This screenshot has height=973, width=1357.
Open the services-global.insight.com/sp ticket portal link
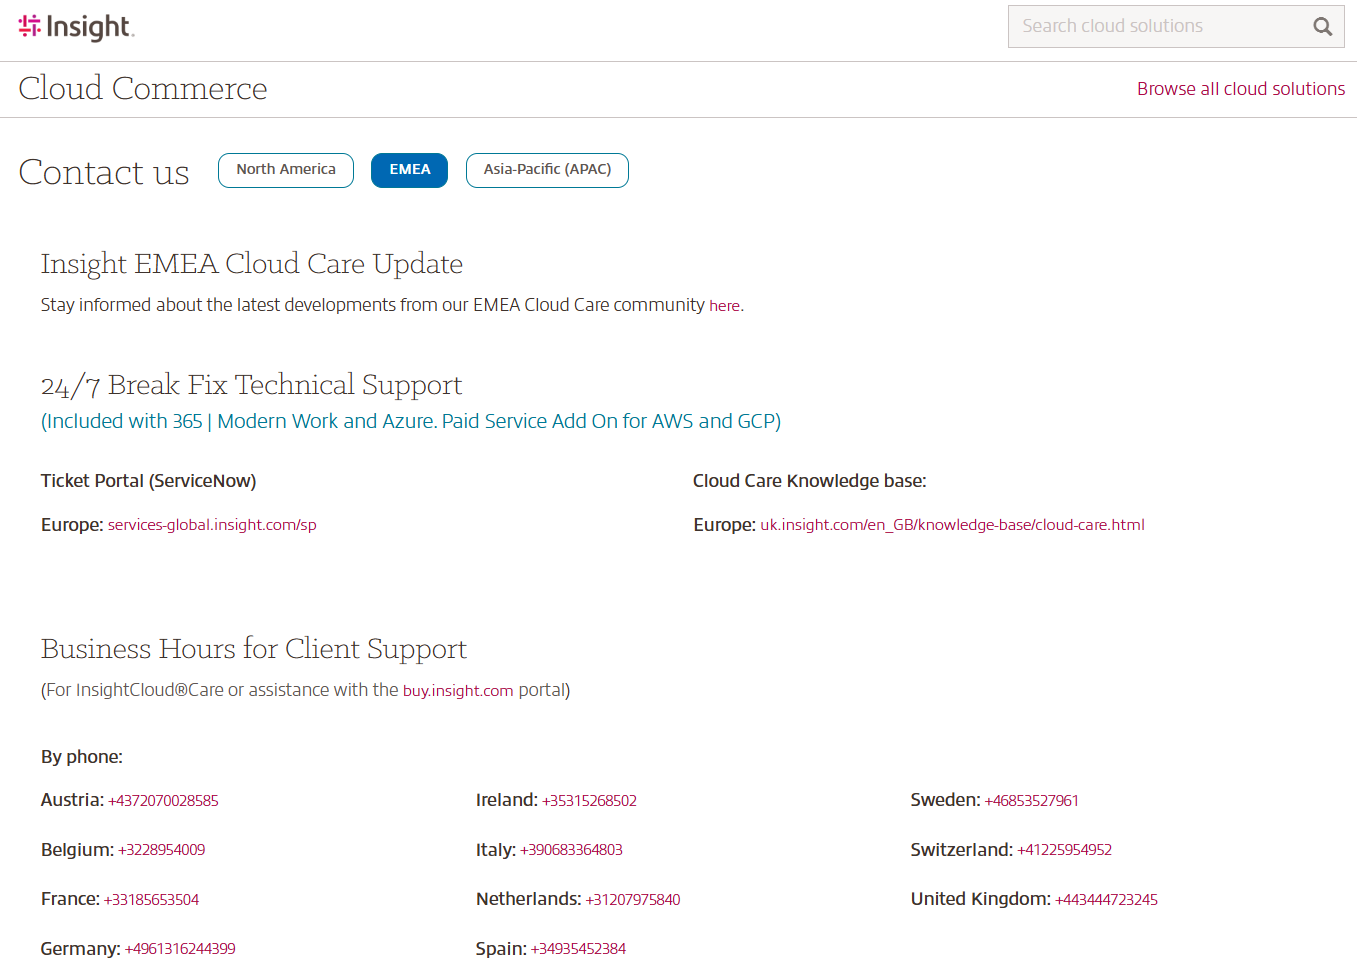tap(211, 524)
